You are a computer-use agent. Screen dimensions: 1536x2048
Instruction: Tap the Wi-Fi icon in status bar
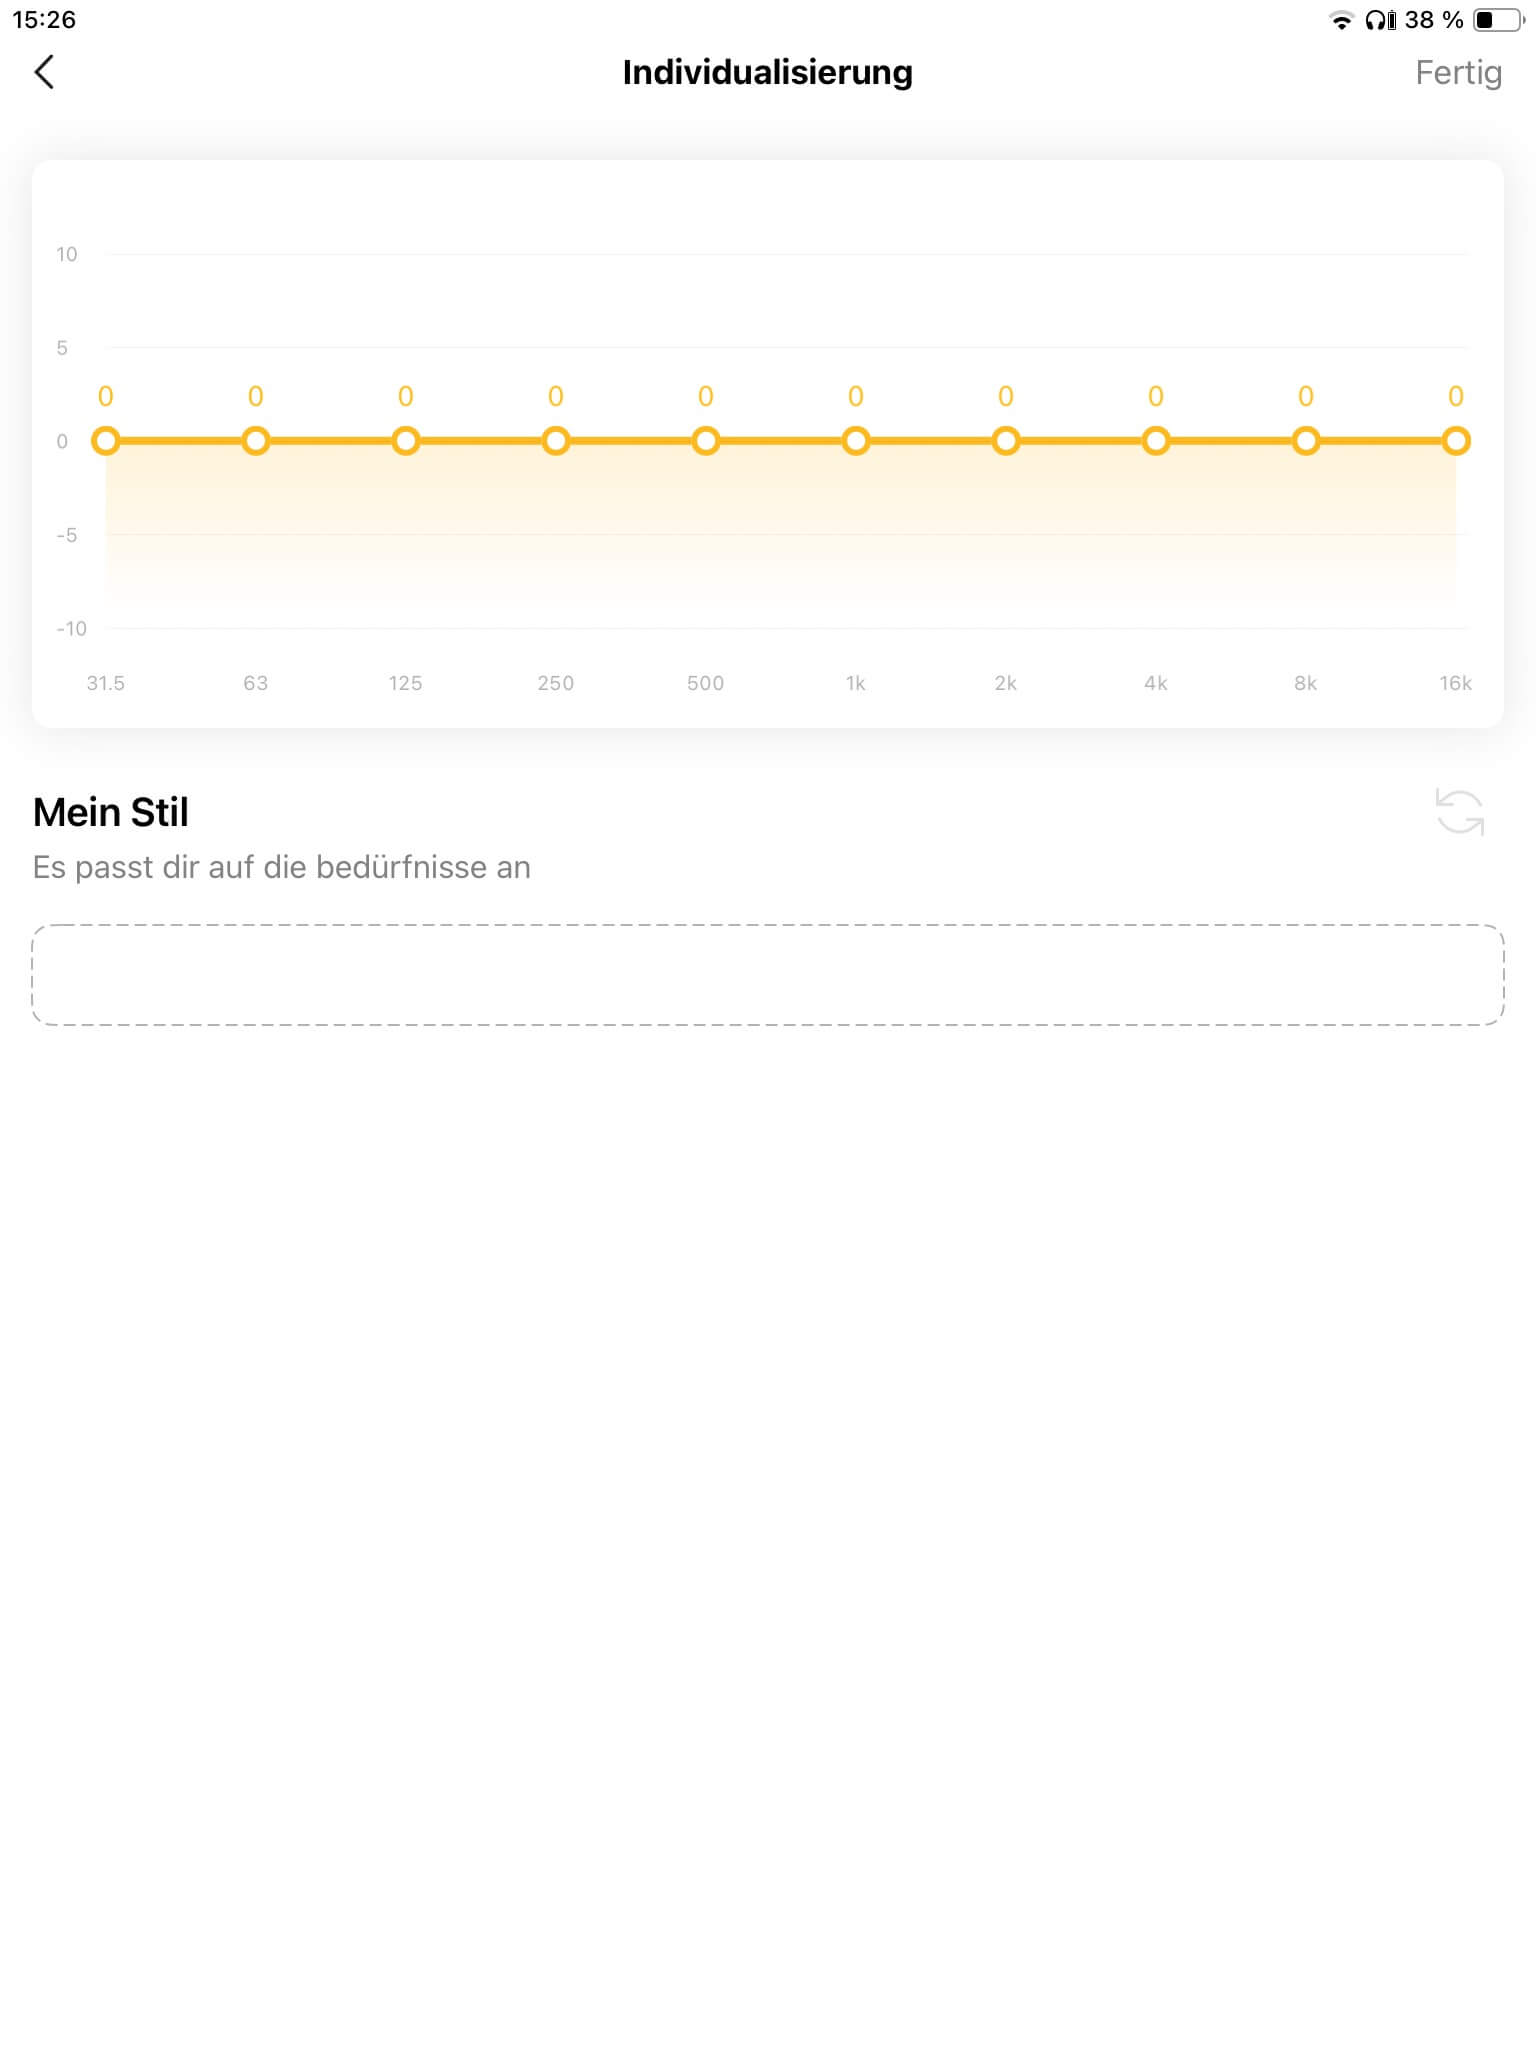coord(1341,20)
